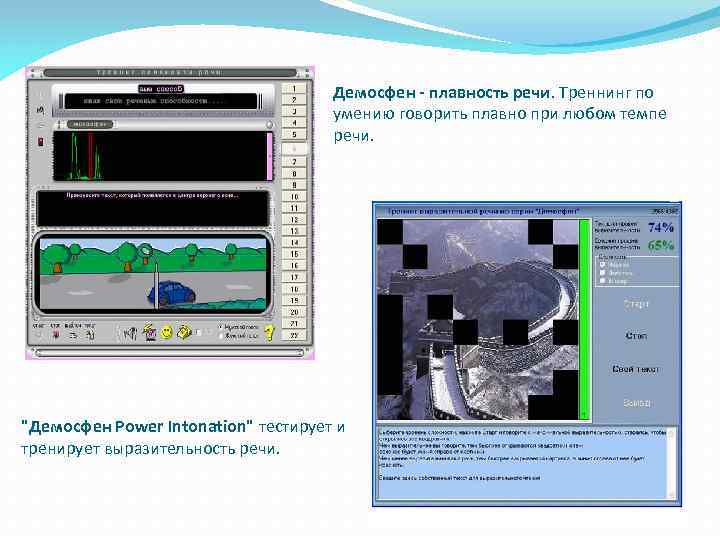This screenshot has height=540, width=720.
Task: Toggle the first checked difficulty checkbox
Action: (603, 265)
